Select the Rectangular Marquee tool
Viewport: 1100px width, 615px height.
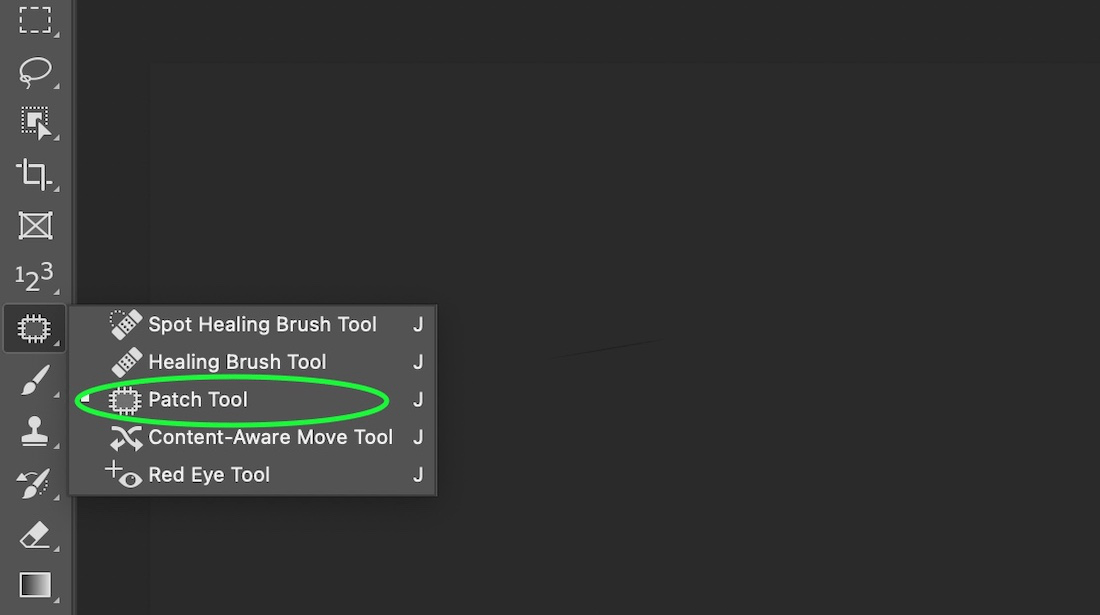[x=35, y=21]
